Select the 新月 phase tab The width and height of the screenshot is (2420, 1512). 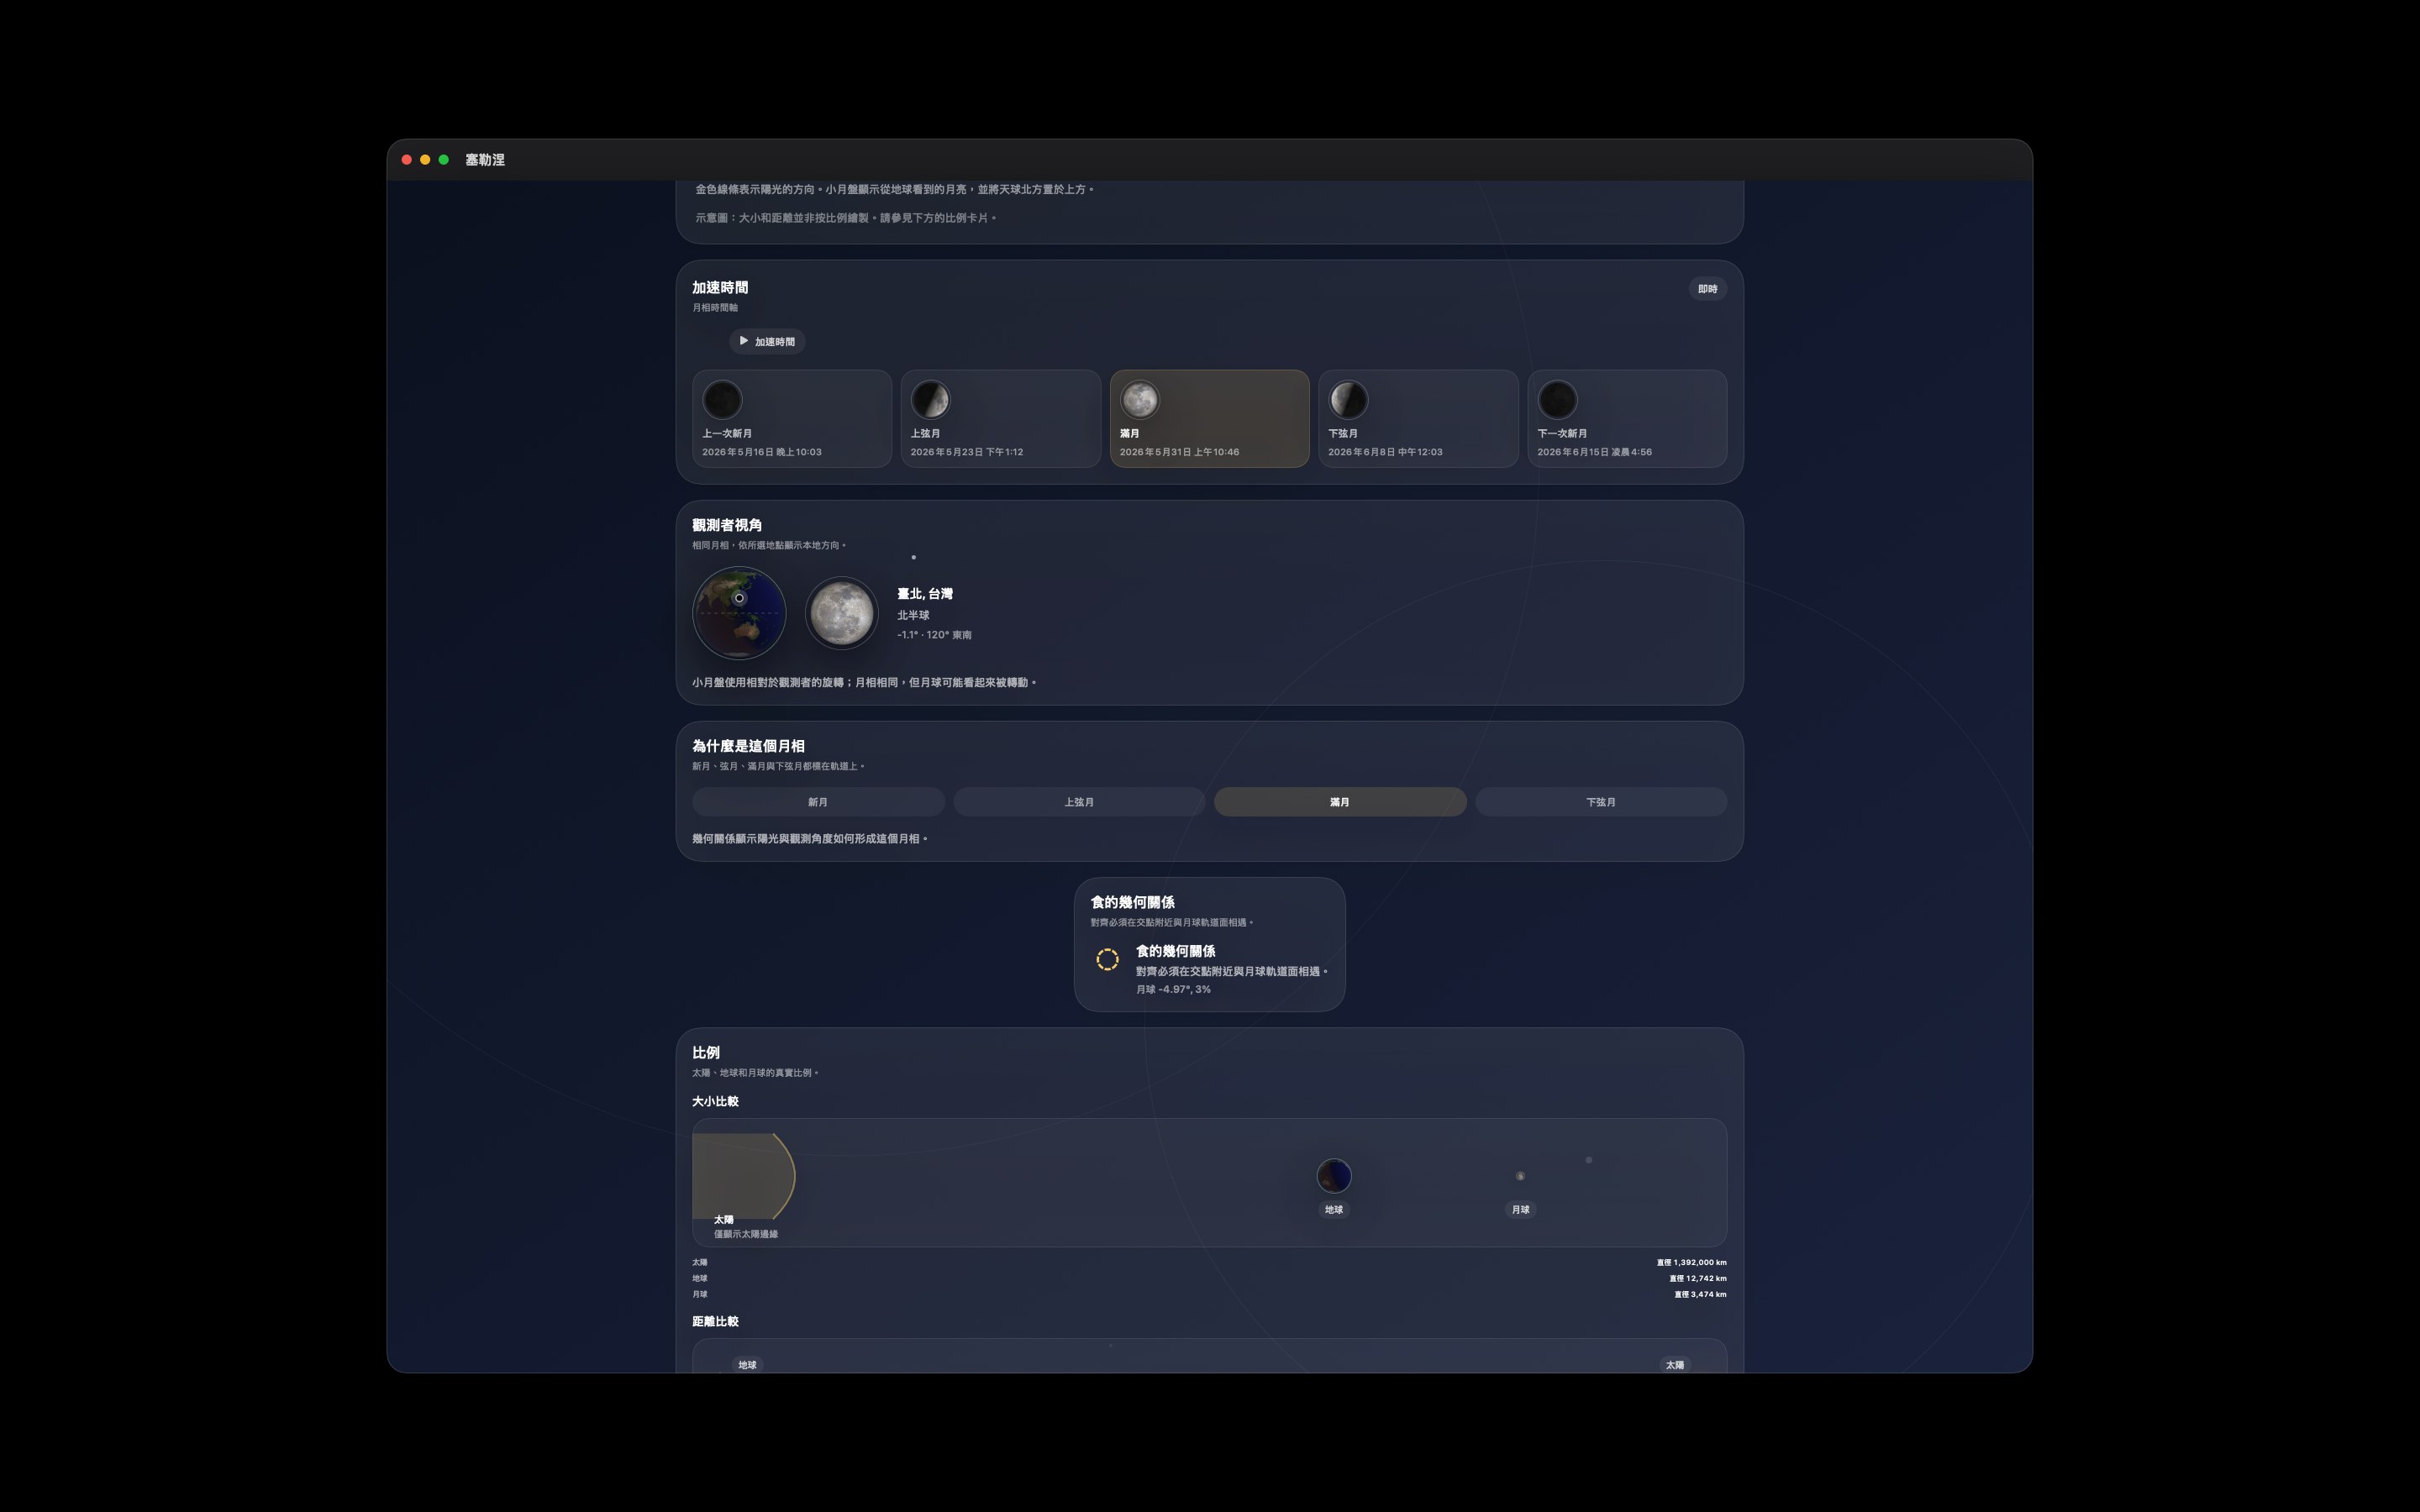pos(818,802)
